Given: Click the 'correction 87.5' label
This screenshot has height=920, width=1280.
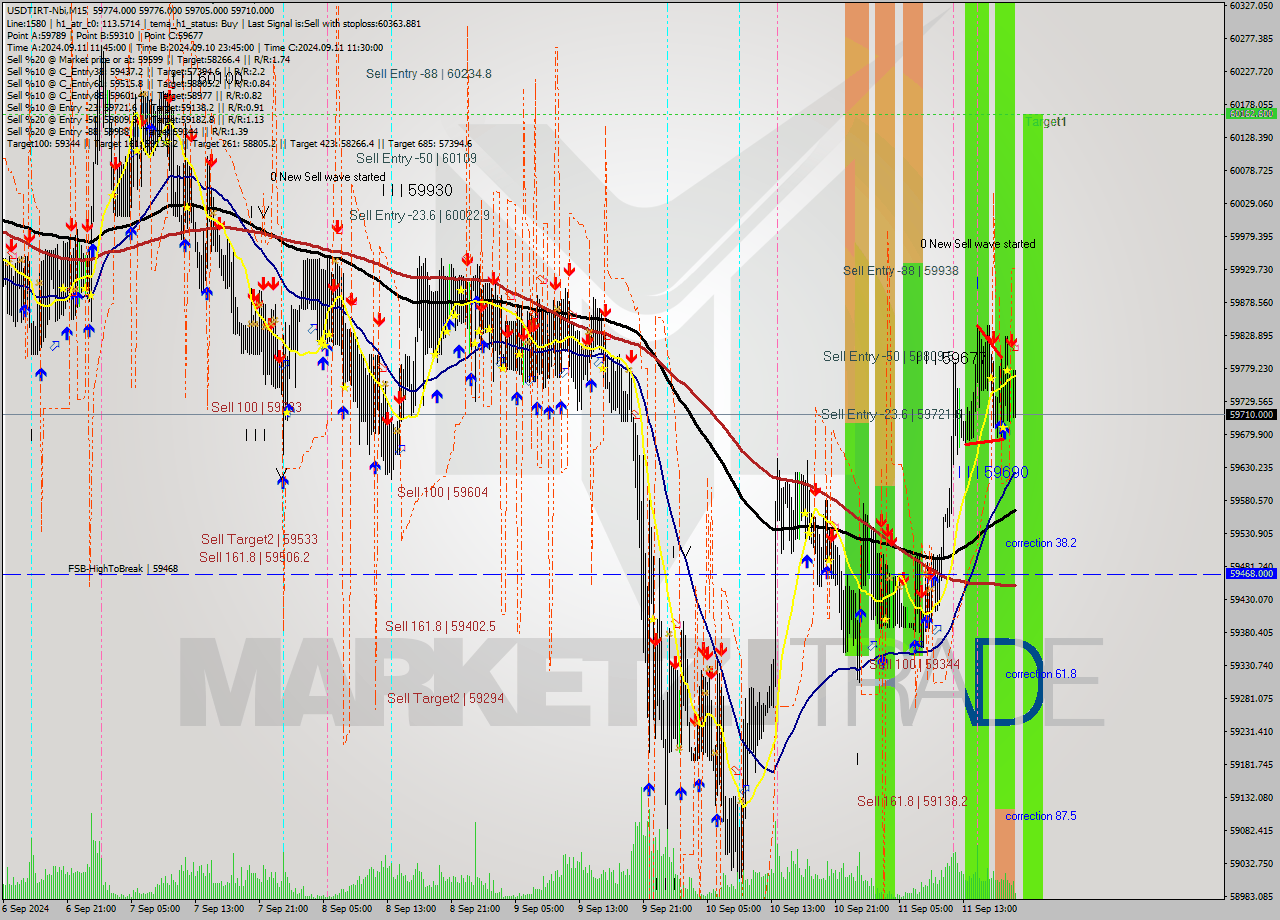Looking at the screenshot, I should coord(1041,816).
